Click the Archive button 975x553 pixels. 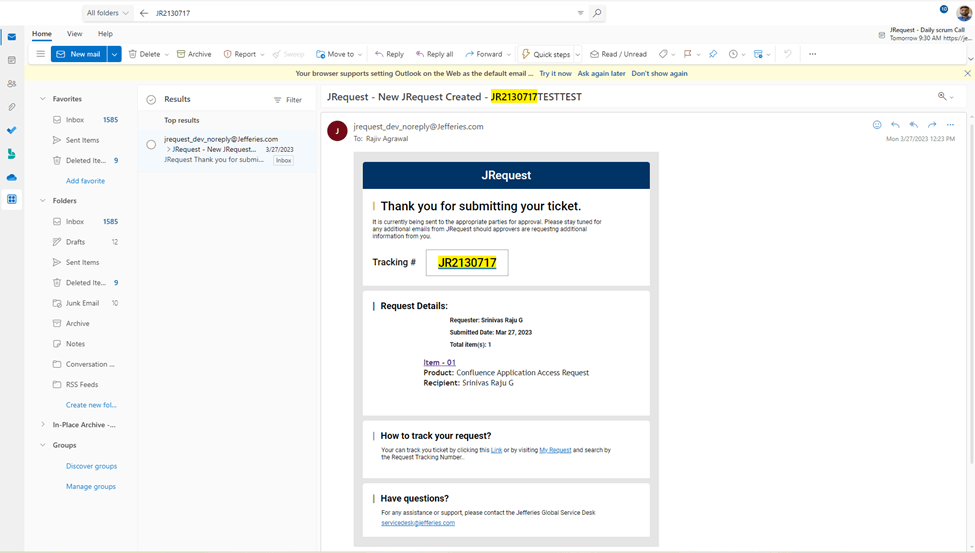coord(194,54)
